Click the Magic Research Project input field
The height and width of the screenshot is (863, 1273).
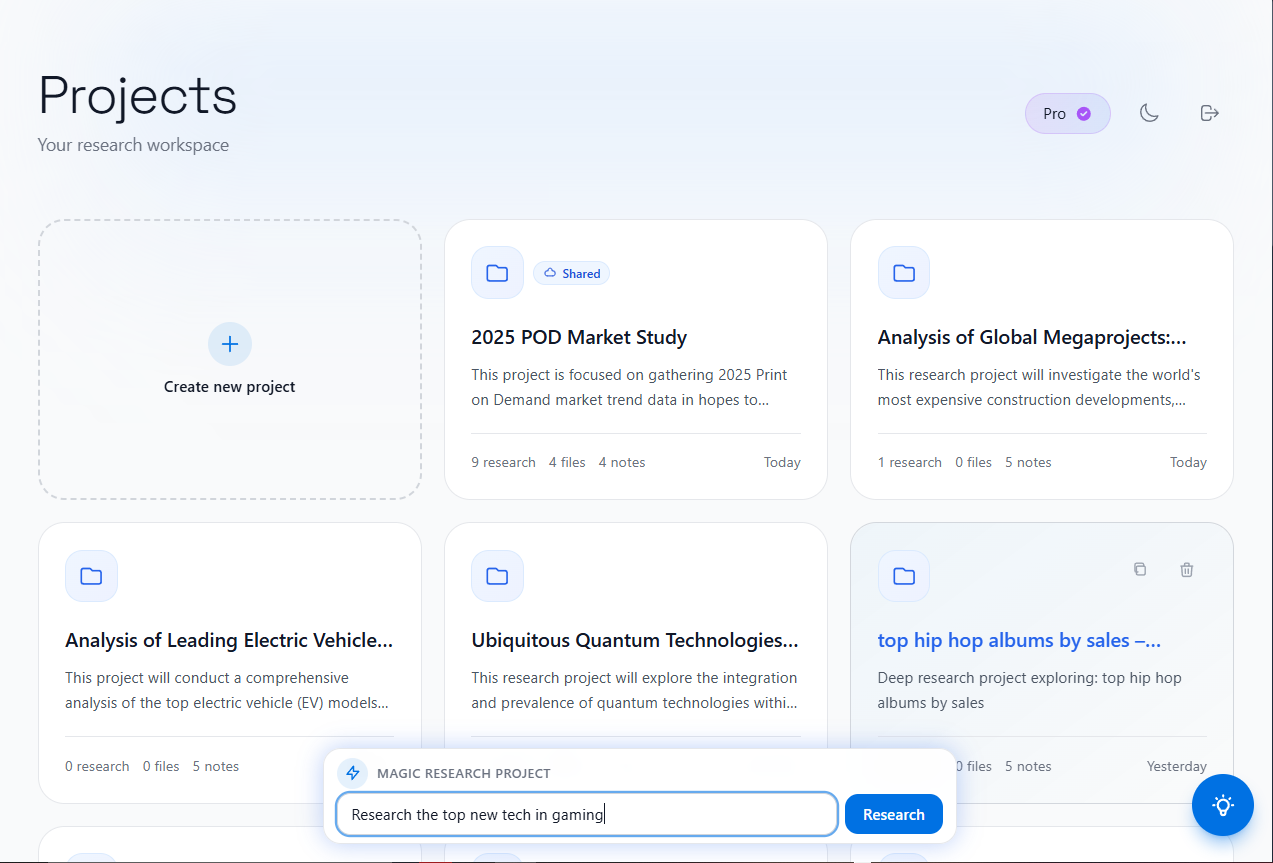(x=587, y=814)
